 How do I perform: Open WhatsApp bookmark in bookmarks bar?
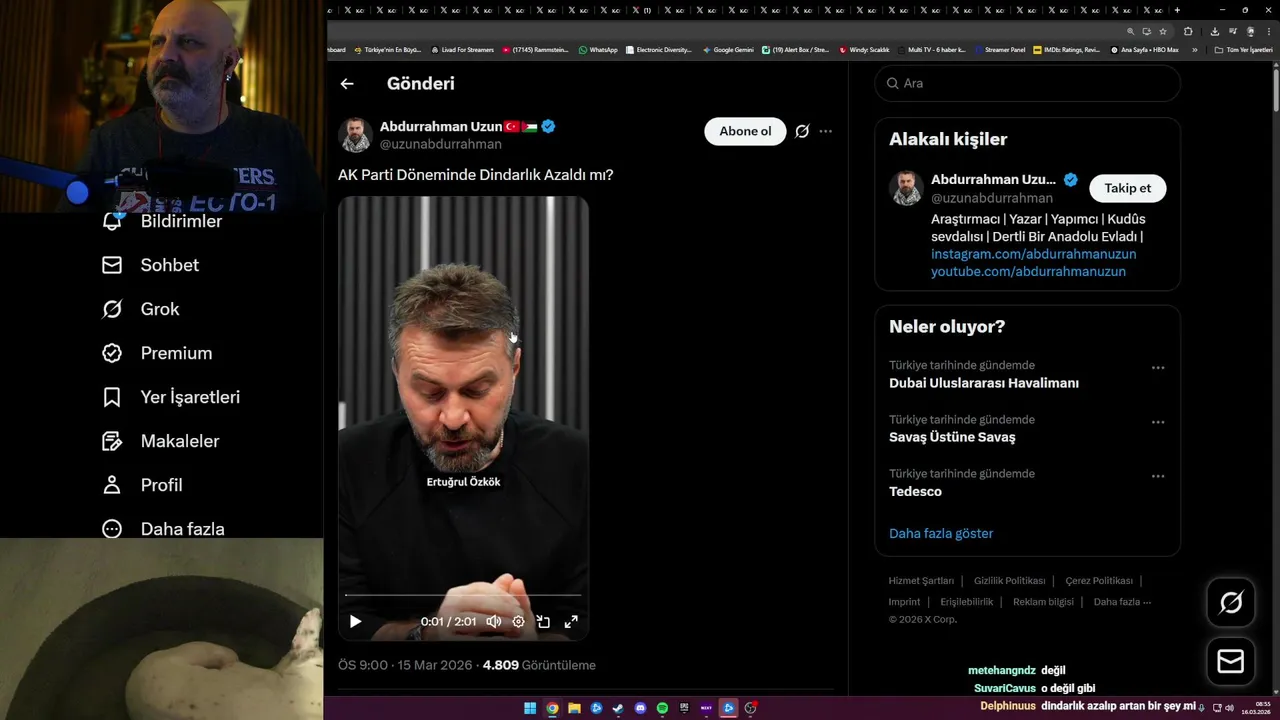(x=598, y=49)
